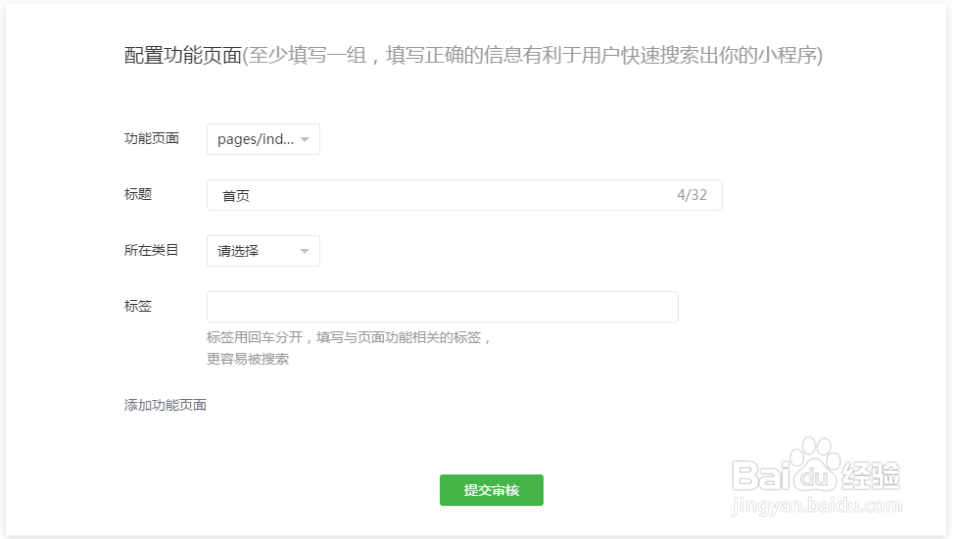Open the 所在类目 请选择 dropdown
The height and width of the screenshot is (539, 954).
pos(263,251)
